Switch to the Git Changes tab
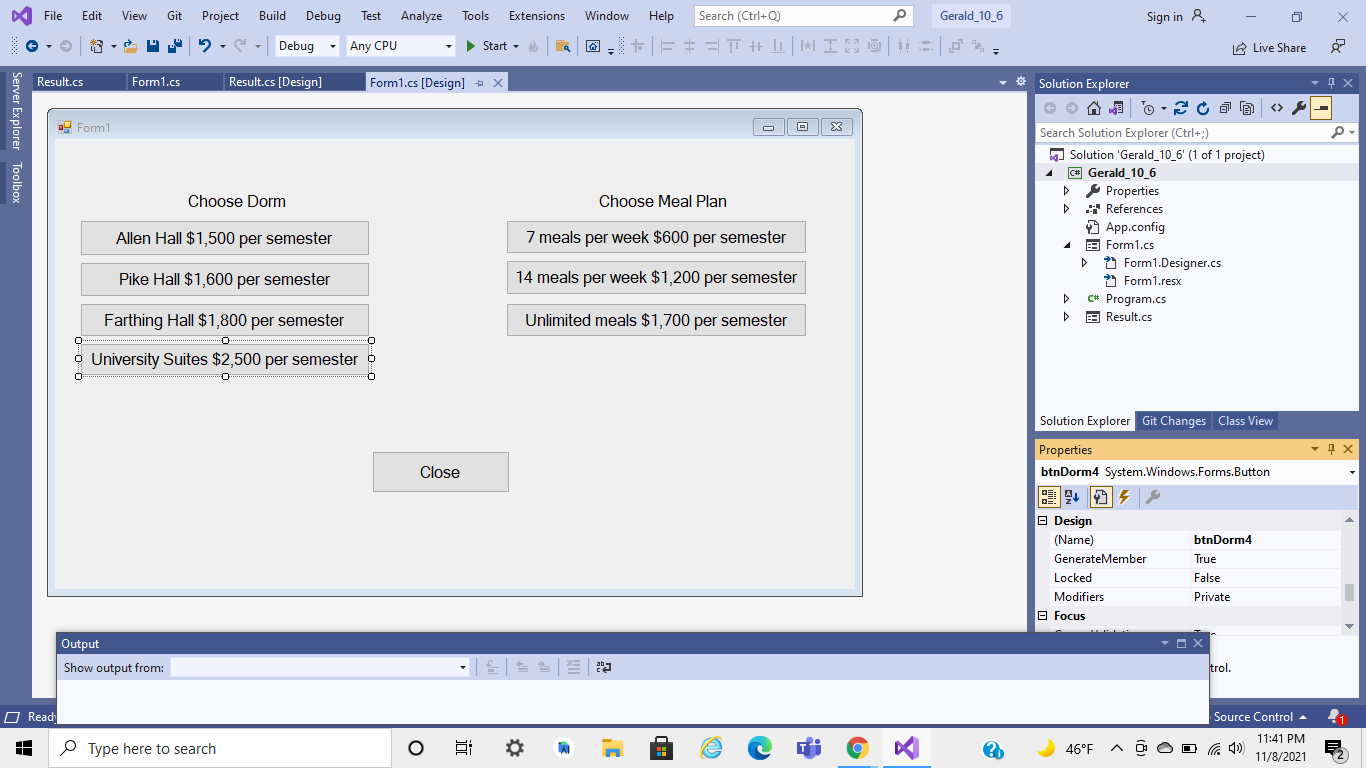Viewport: 1366px width, 768px height. (1173, 420)
